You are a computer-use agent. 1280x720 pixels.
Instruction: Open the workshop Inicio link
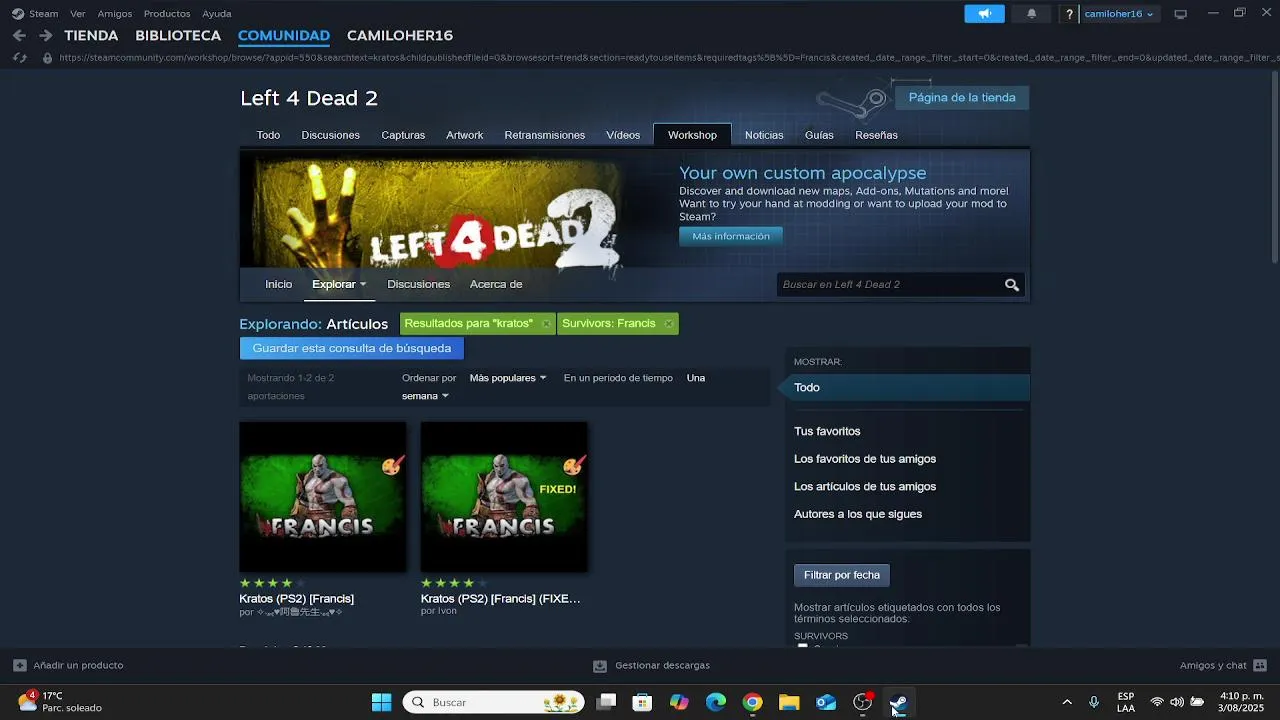278,285
